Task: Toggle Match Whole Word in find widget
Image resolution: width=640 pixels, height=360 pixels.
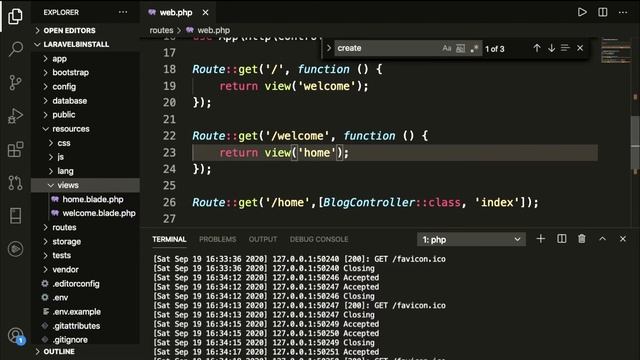Action: pos(460,49)
